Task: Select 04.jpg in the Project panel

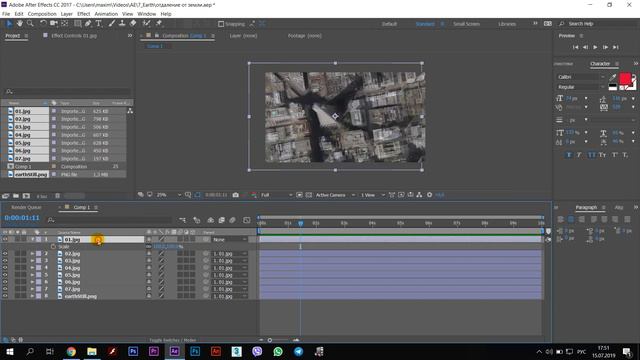Action: click(23, 135)
